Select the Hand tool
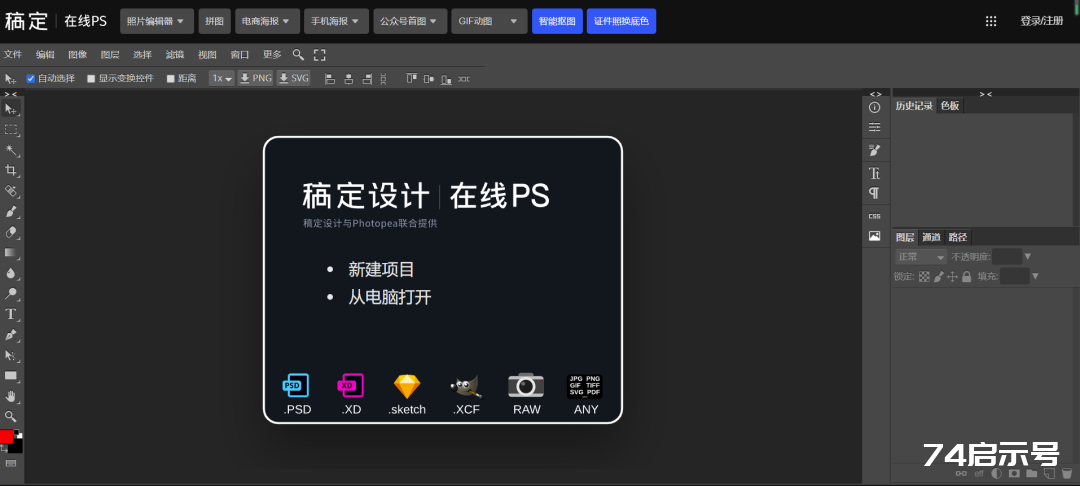This screenshot has height=486, width=1080. (11, 396)
